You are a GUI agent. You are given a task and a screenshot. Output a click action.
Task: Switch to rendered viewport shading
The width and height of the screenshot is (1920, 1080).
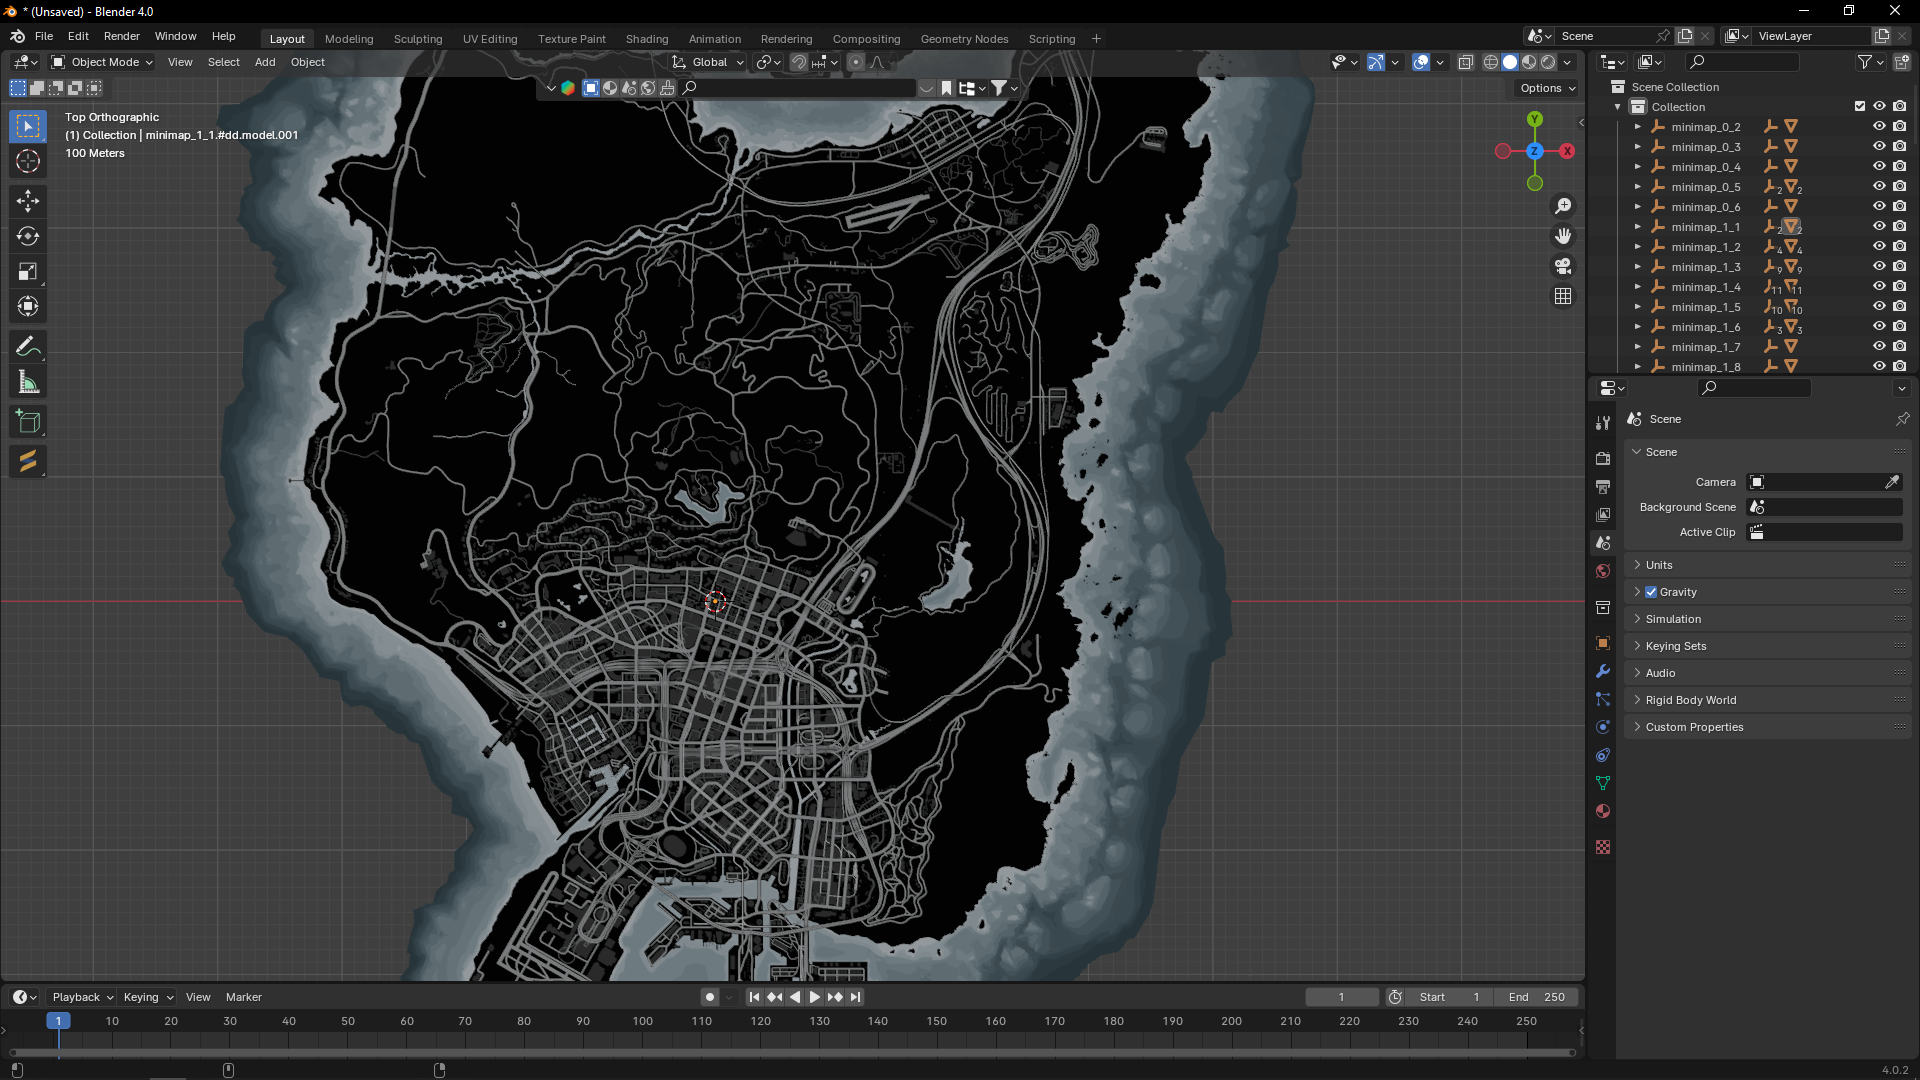click(x=1548, y=62)
